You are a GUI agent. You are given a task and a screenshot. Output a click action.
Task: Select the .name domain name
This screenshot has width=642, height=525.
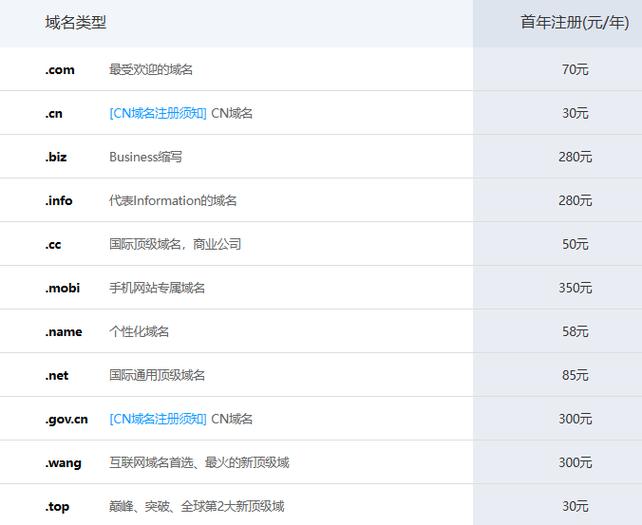pyautogui.click(x=63, y=332)
